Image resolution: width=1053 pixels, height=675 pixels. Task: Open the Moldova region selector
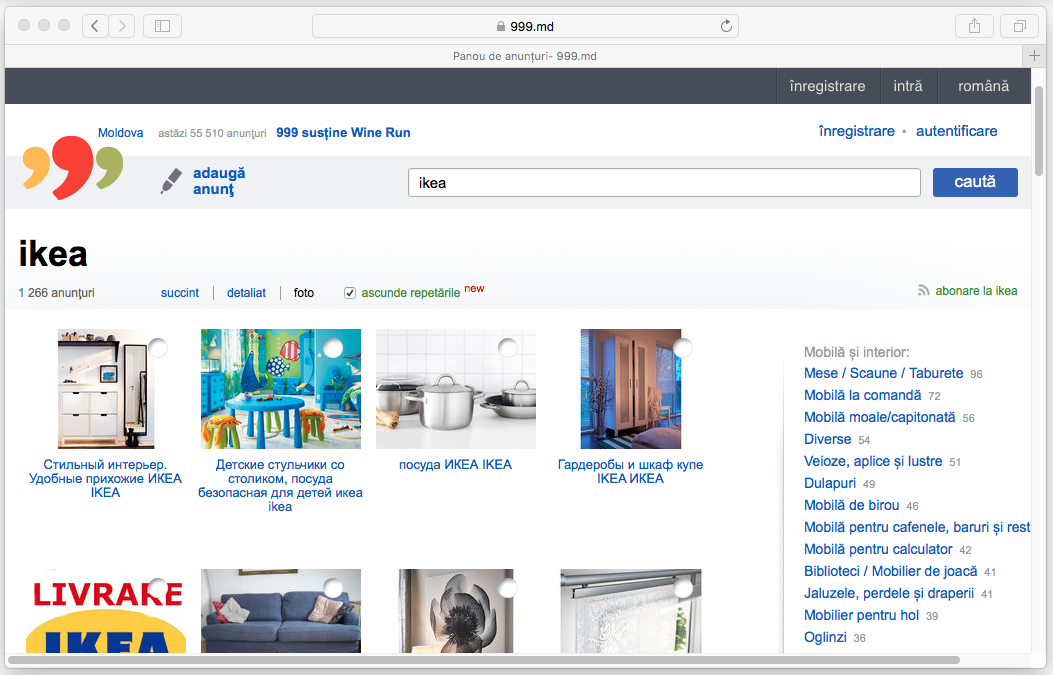click(x=120, y=133)
